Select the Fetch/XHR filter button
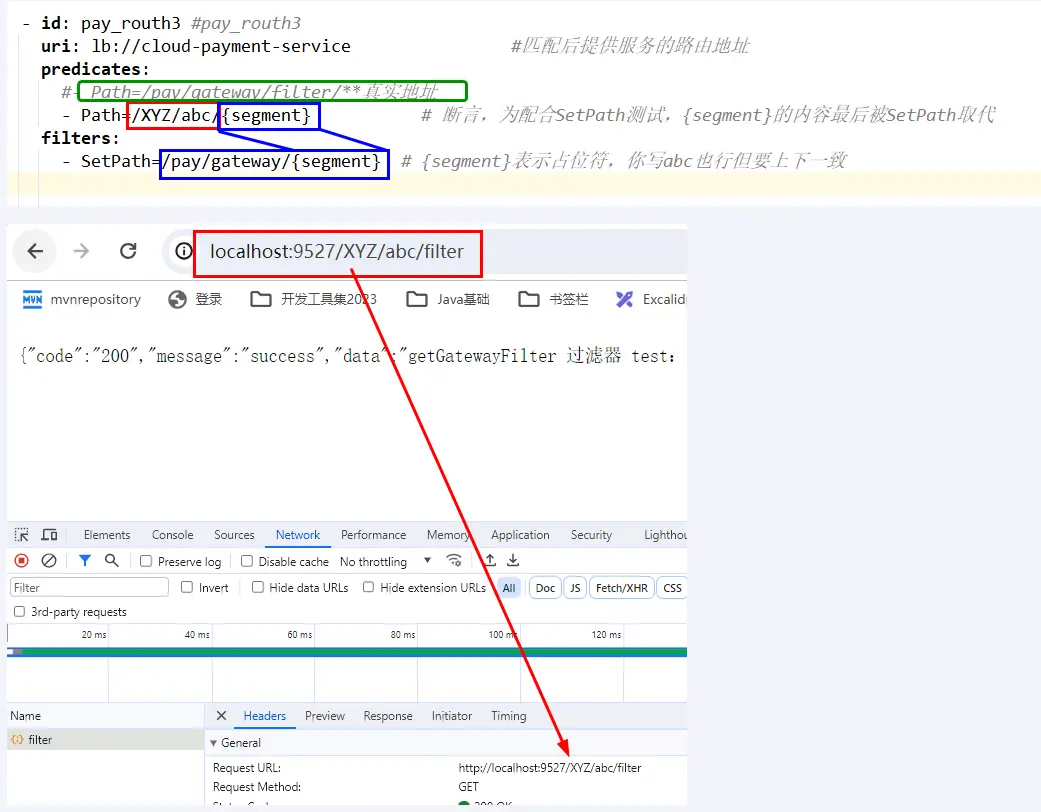Image resolution: width=1041 pixels, height=812 pixels. click(622, 588)
